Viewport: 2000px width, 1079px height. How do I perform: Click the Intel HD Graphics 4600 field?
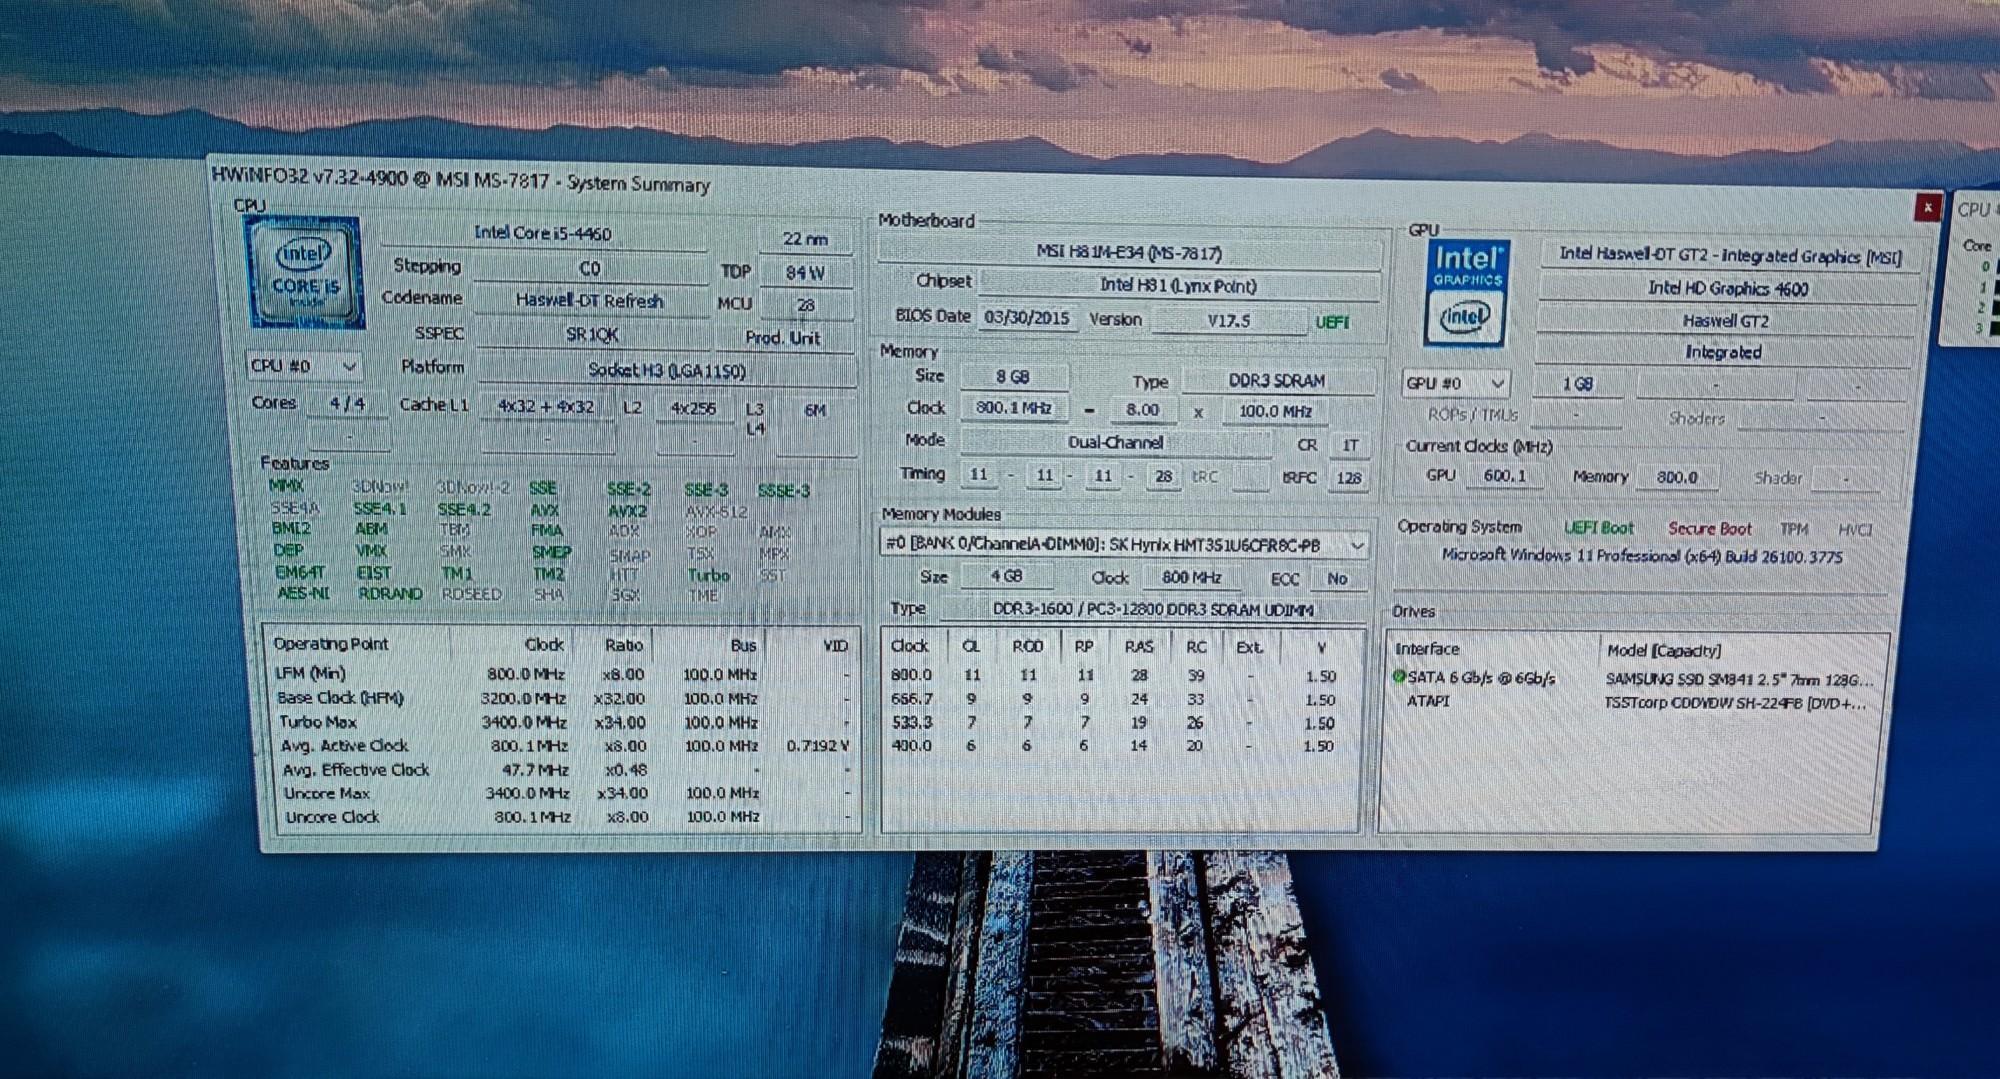(1728, 288)
